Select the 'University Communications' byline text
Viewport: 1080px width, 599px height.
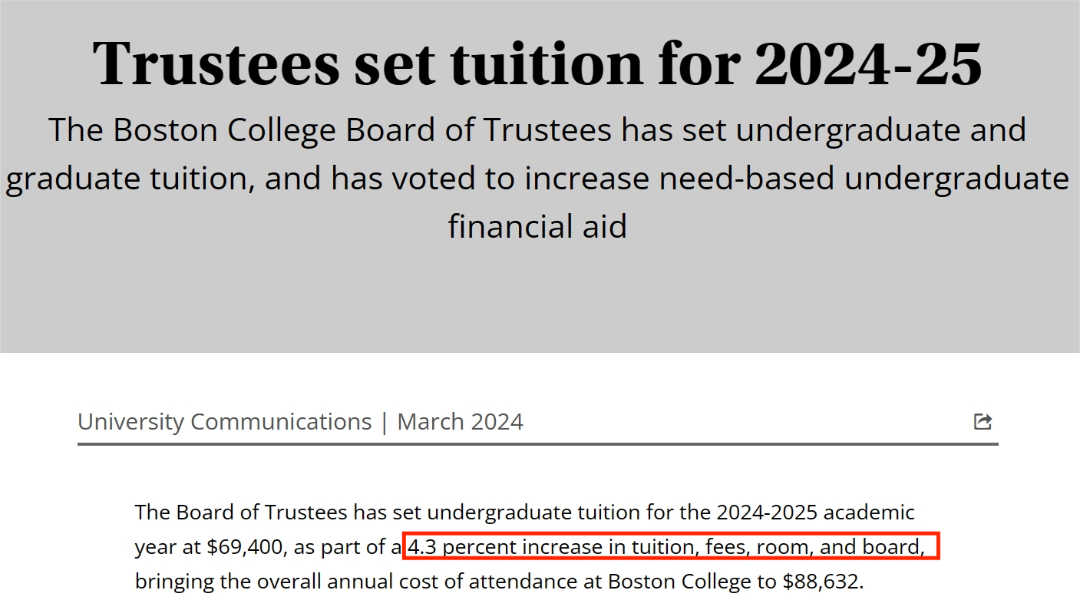click(225, 421)
